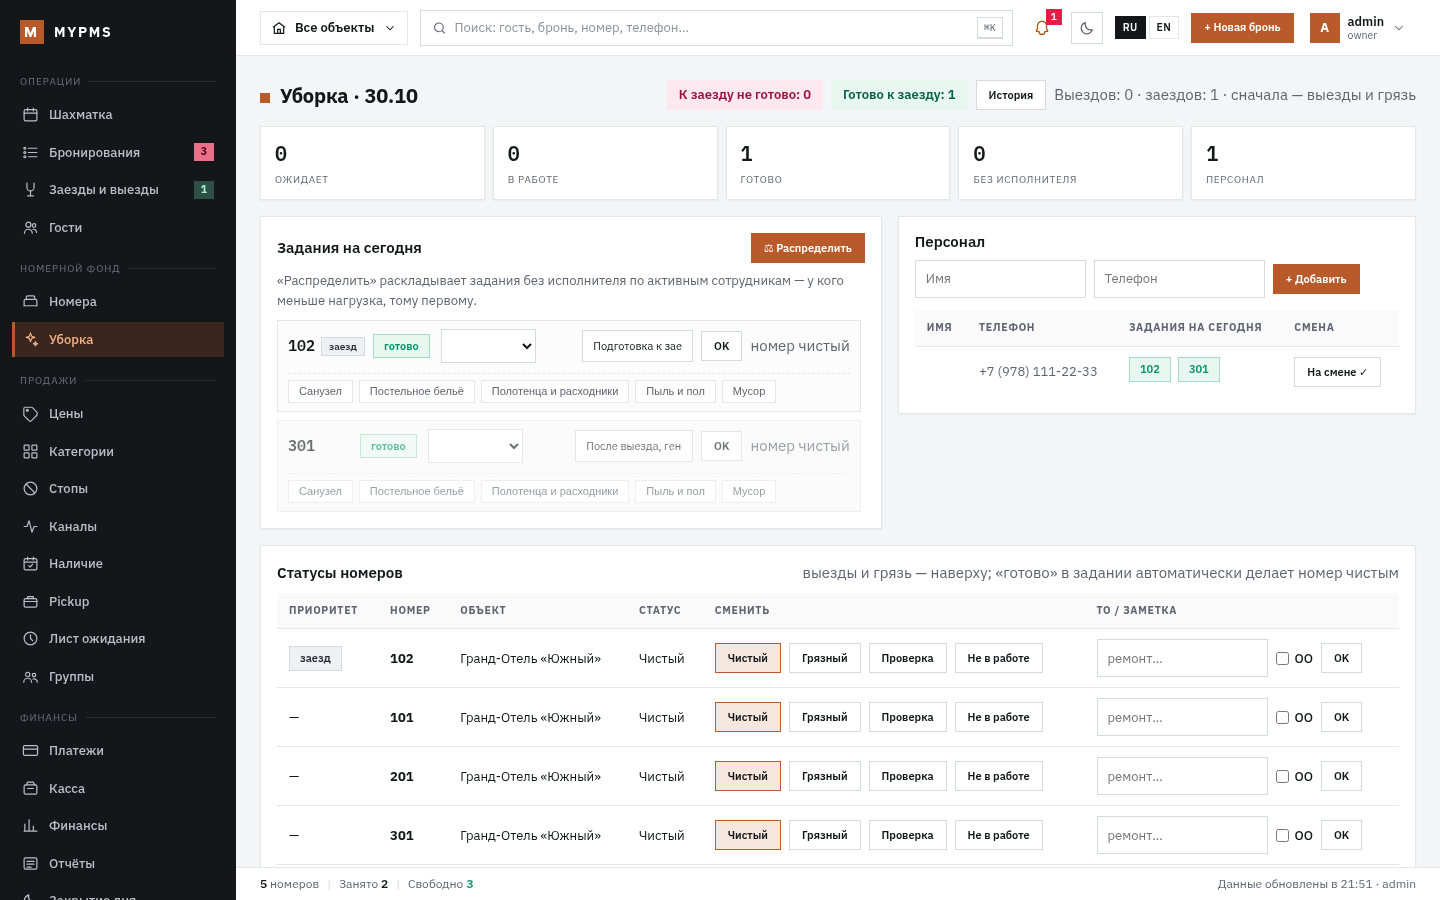
Task: Click the Бронирования list icon
Action: click(x=30, y=152)
